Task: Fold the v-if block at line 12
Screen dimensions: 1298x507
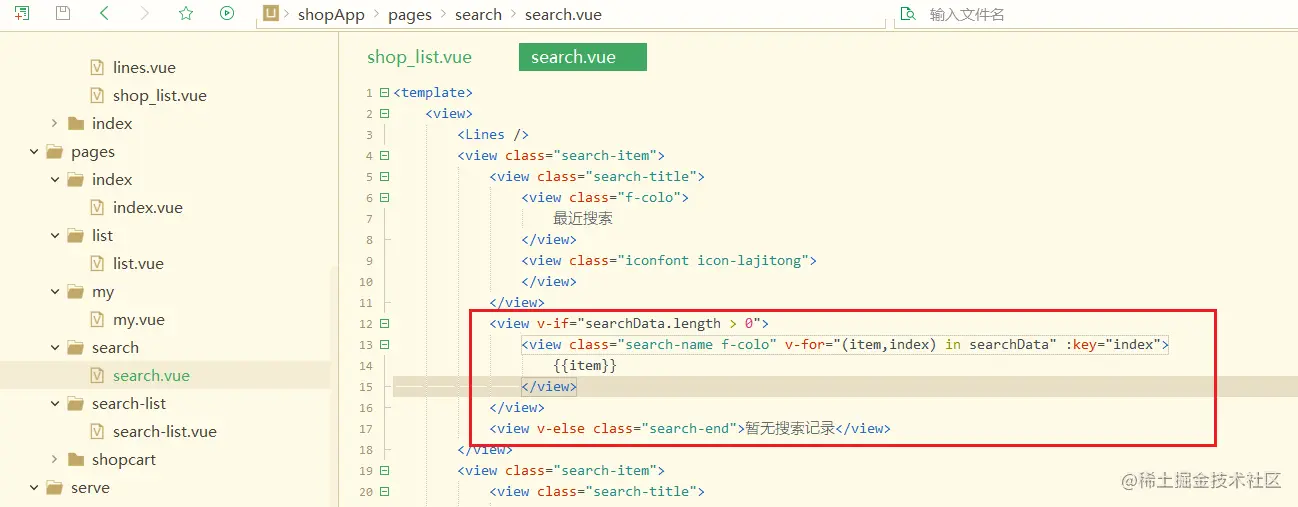Action: coord(385,324)
